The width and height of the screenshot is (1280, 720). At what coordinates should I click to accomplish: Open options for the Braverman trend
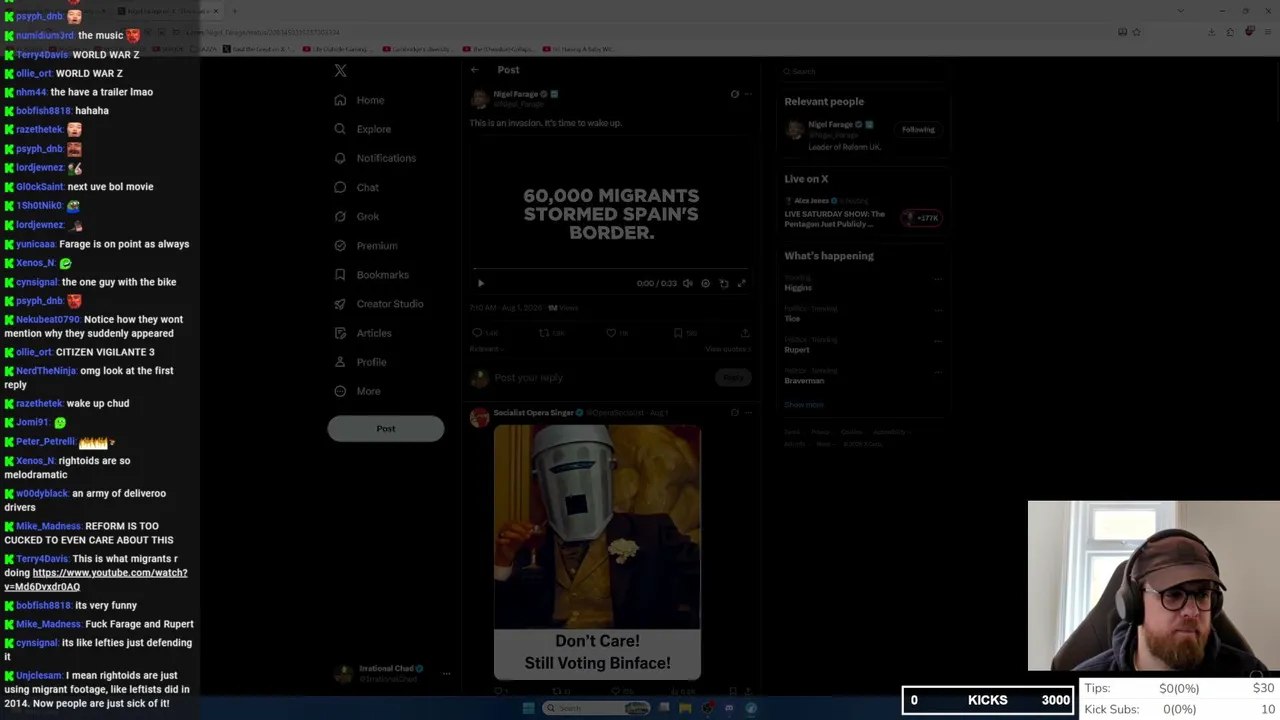(938, 372)
